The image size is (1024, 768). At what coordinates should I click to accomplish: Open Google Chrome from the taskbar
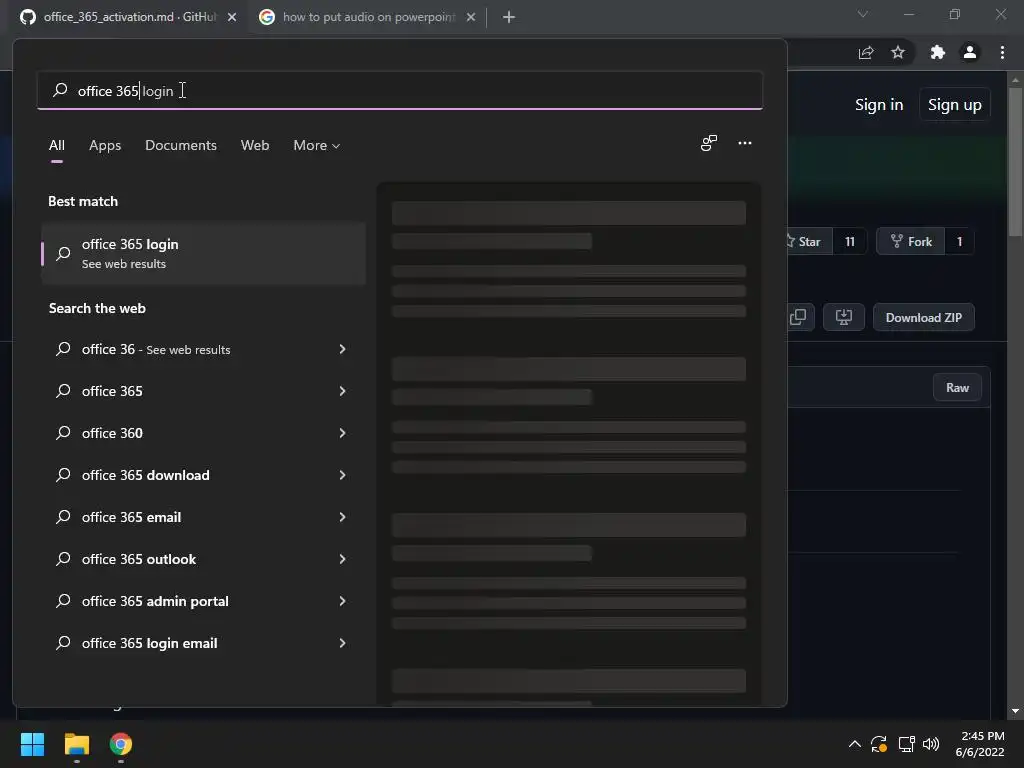[121, 744]
